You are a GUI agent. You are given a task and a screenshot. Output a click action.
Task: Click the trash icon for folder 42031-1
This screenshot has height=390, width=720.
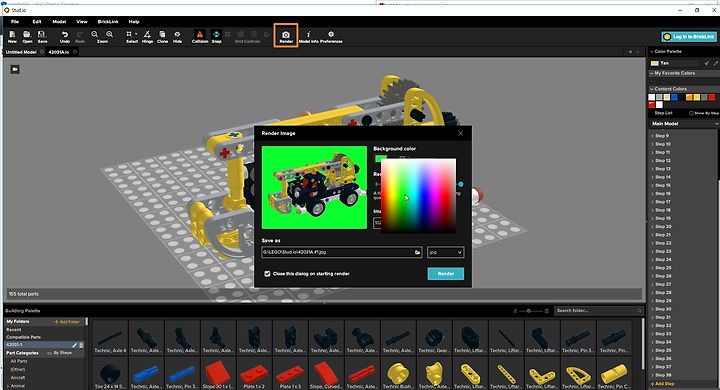(81, 345)
